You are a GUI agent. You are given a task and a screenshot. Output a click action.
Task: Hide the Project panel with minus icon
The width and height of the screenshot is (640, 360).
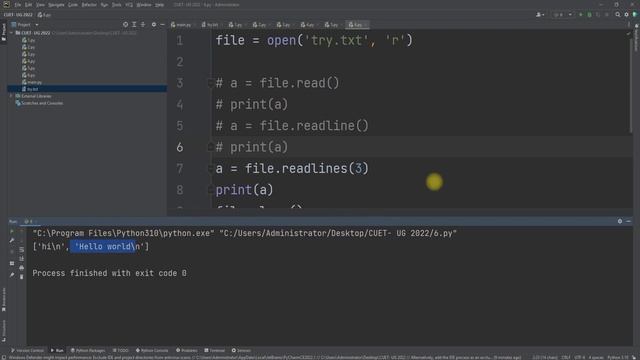pos(162,25)
